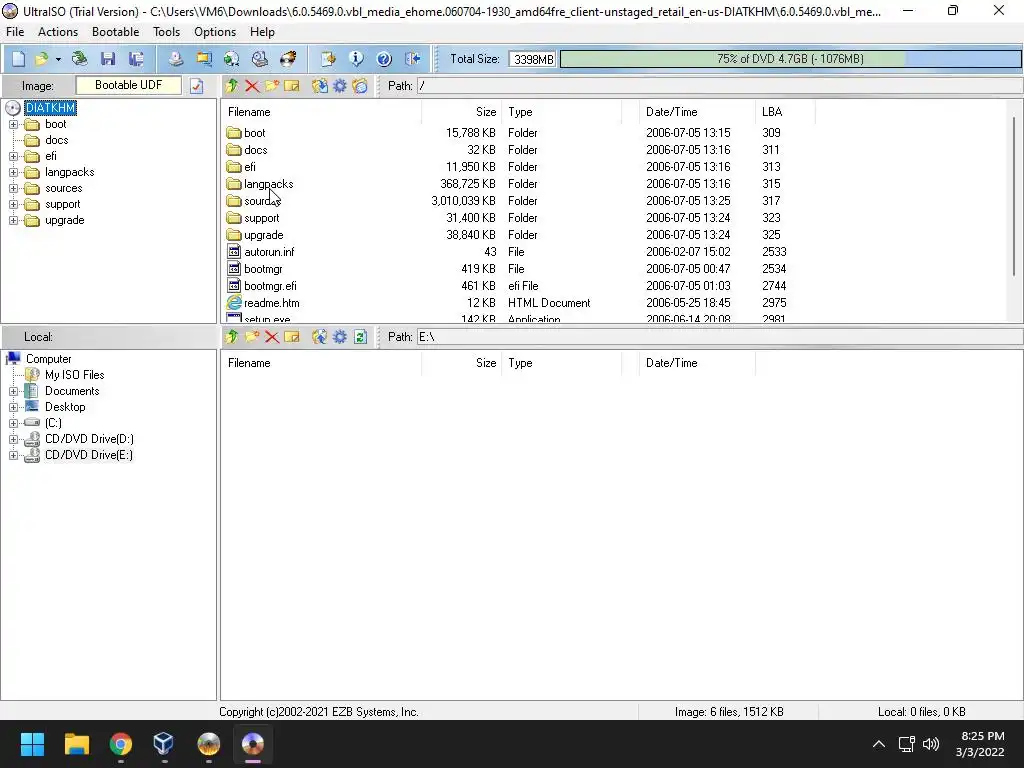Sort image list by Size column
The height and width of the screenshot is (768, 1024).
pos(461,112)
